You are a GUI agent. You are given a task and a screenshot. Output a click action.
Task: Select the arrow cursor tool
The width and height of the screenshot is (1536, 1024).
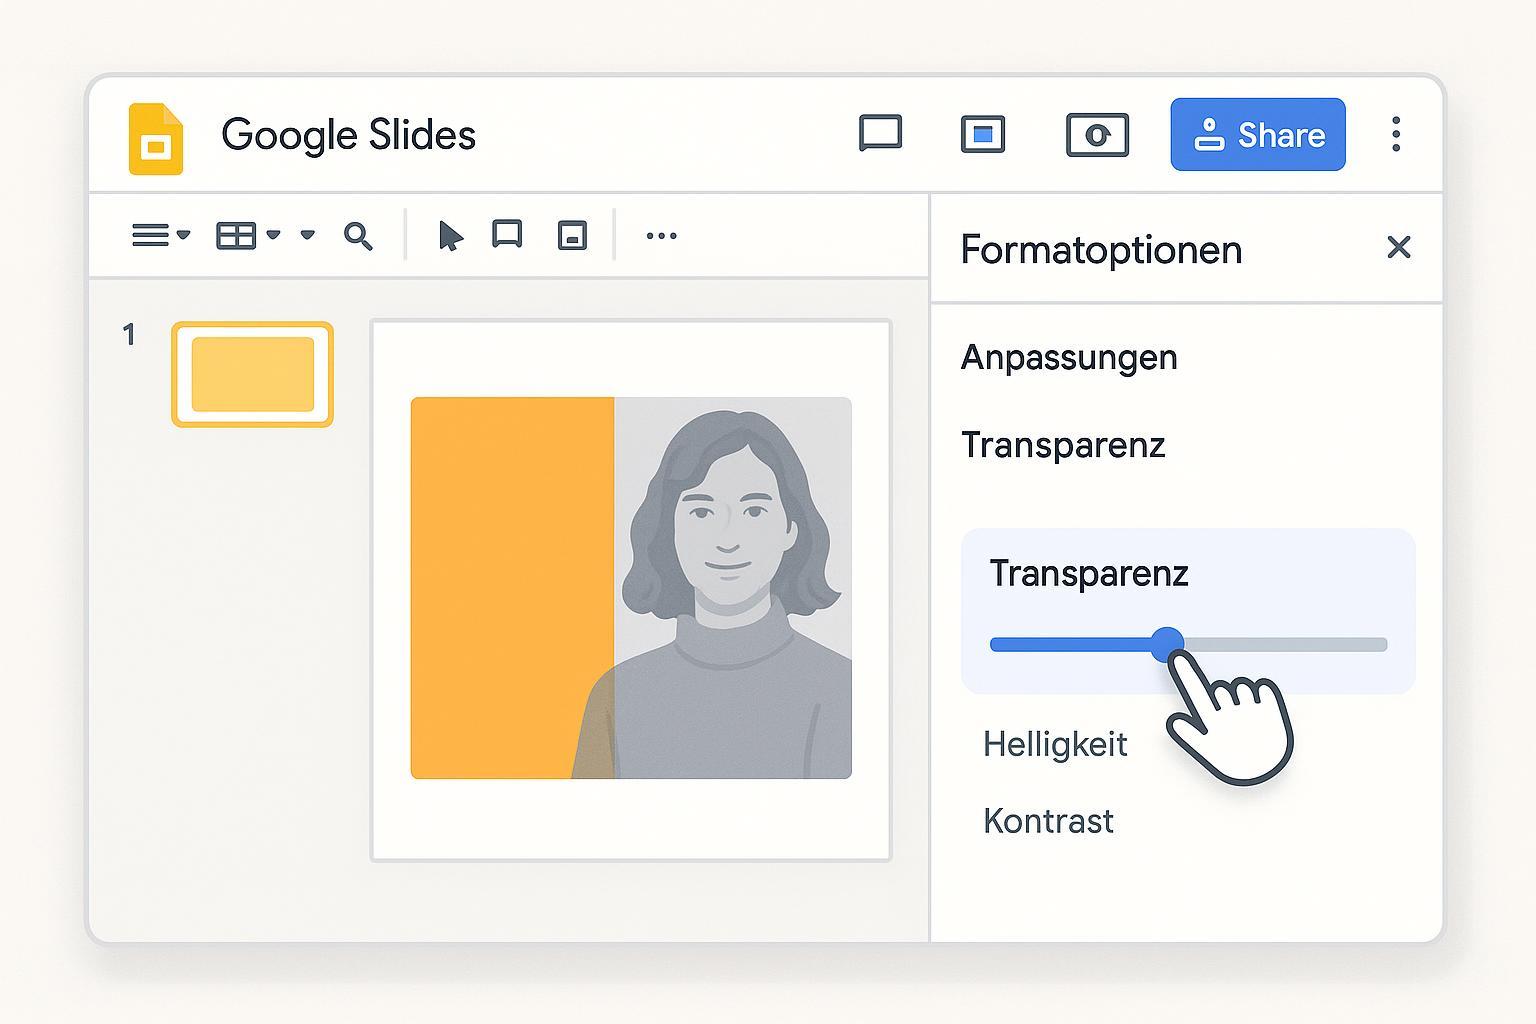pyautogui.click(x=450, y=236)
